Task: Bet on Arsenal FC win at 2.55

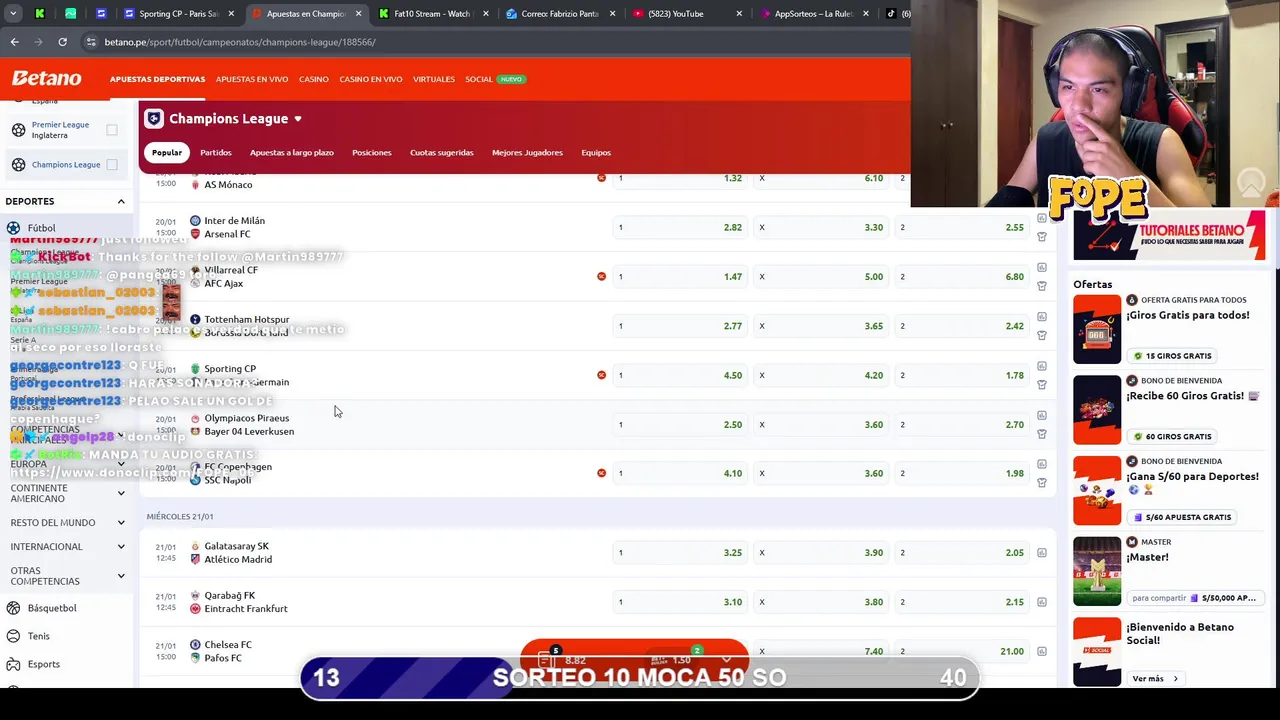Action: point(962,227)
